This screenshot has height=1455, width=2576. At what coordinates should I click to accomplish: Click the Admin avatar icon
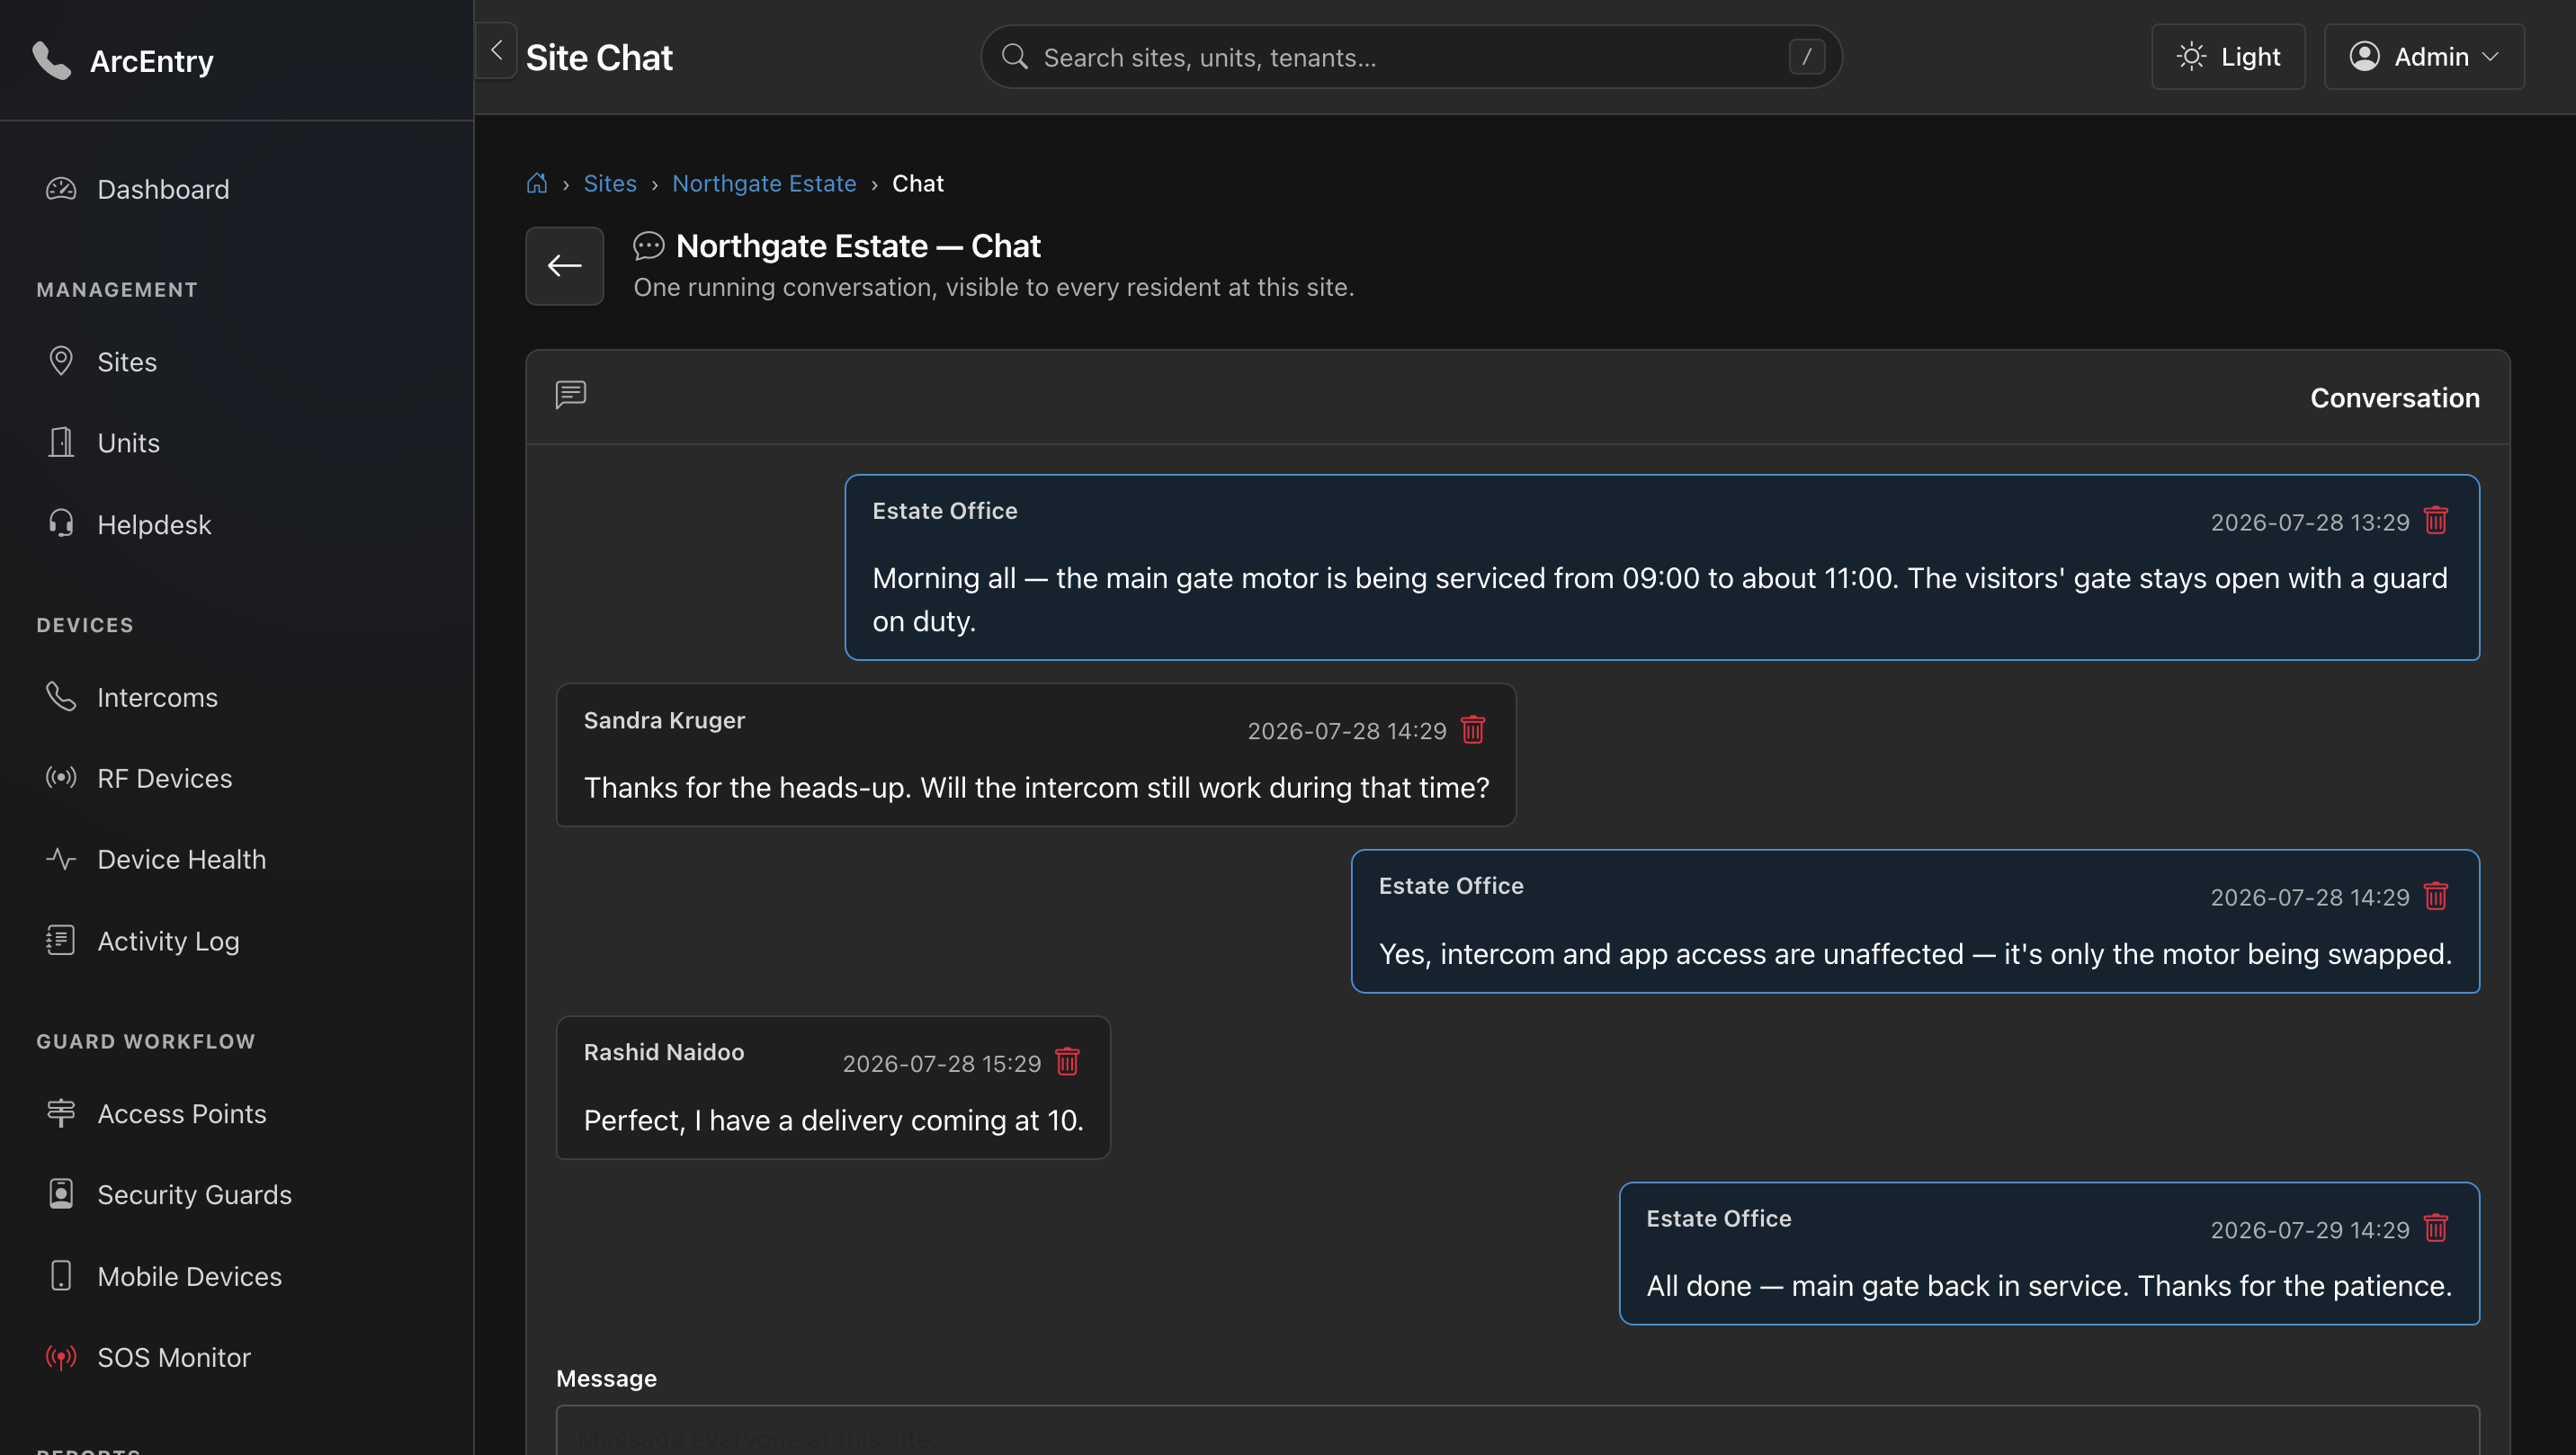point(2364,56)
